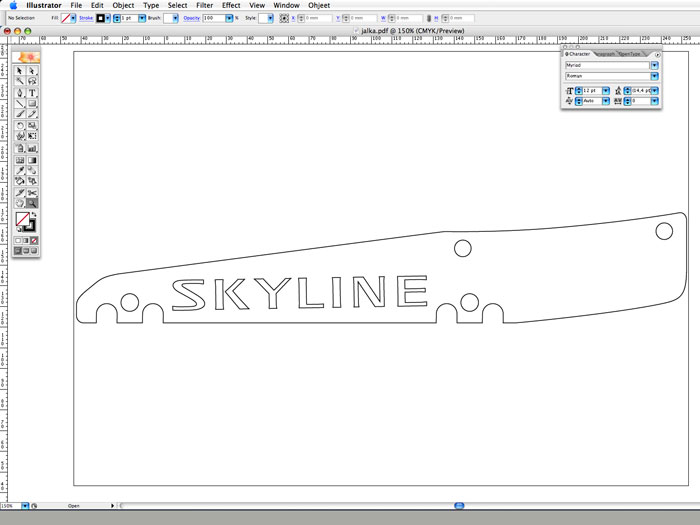Open the Effect menu
The width and height of the screenshot is (700, 525).
coord(231,5)
